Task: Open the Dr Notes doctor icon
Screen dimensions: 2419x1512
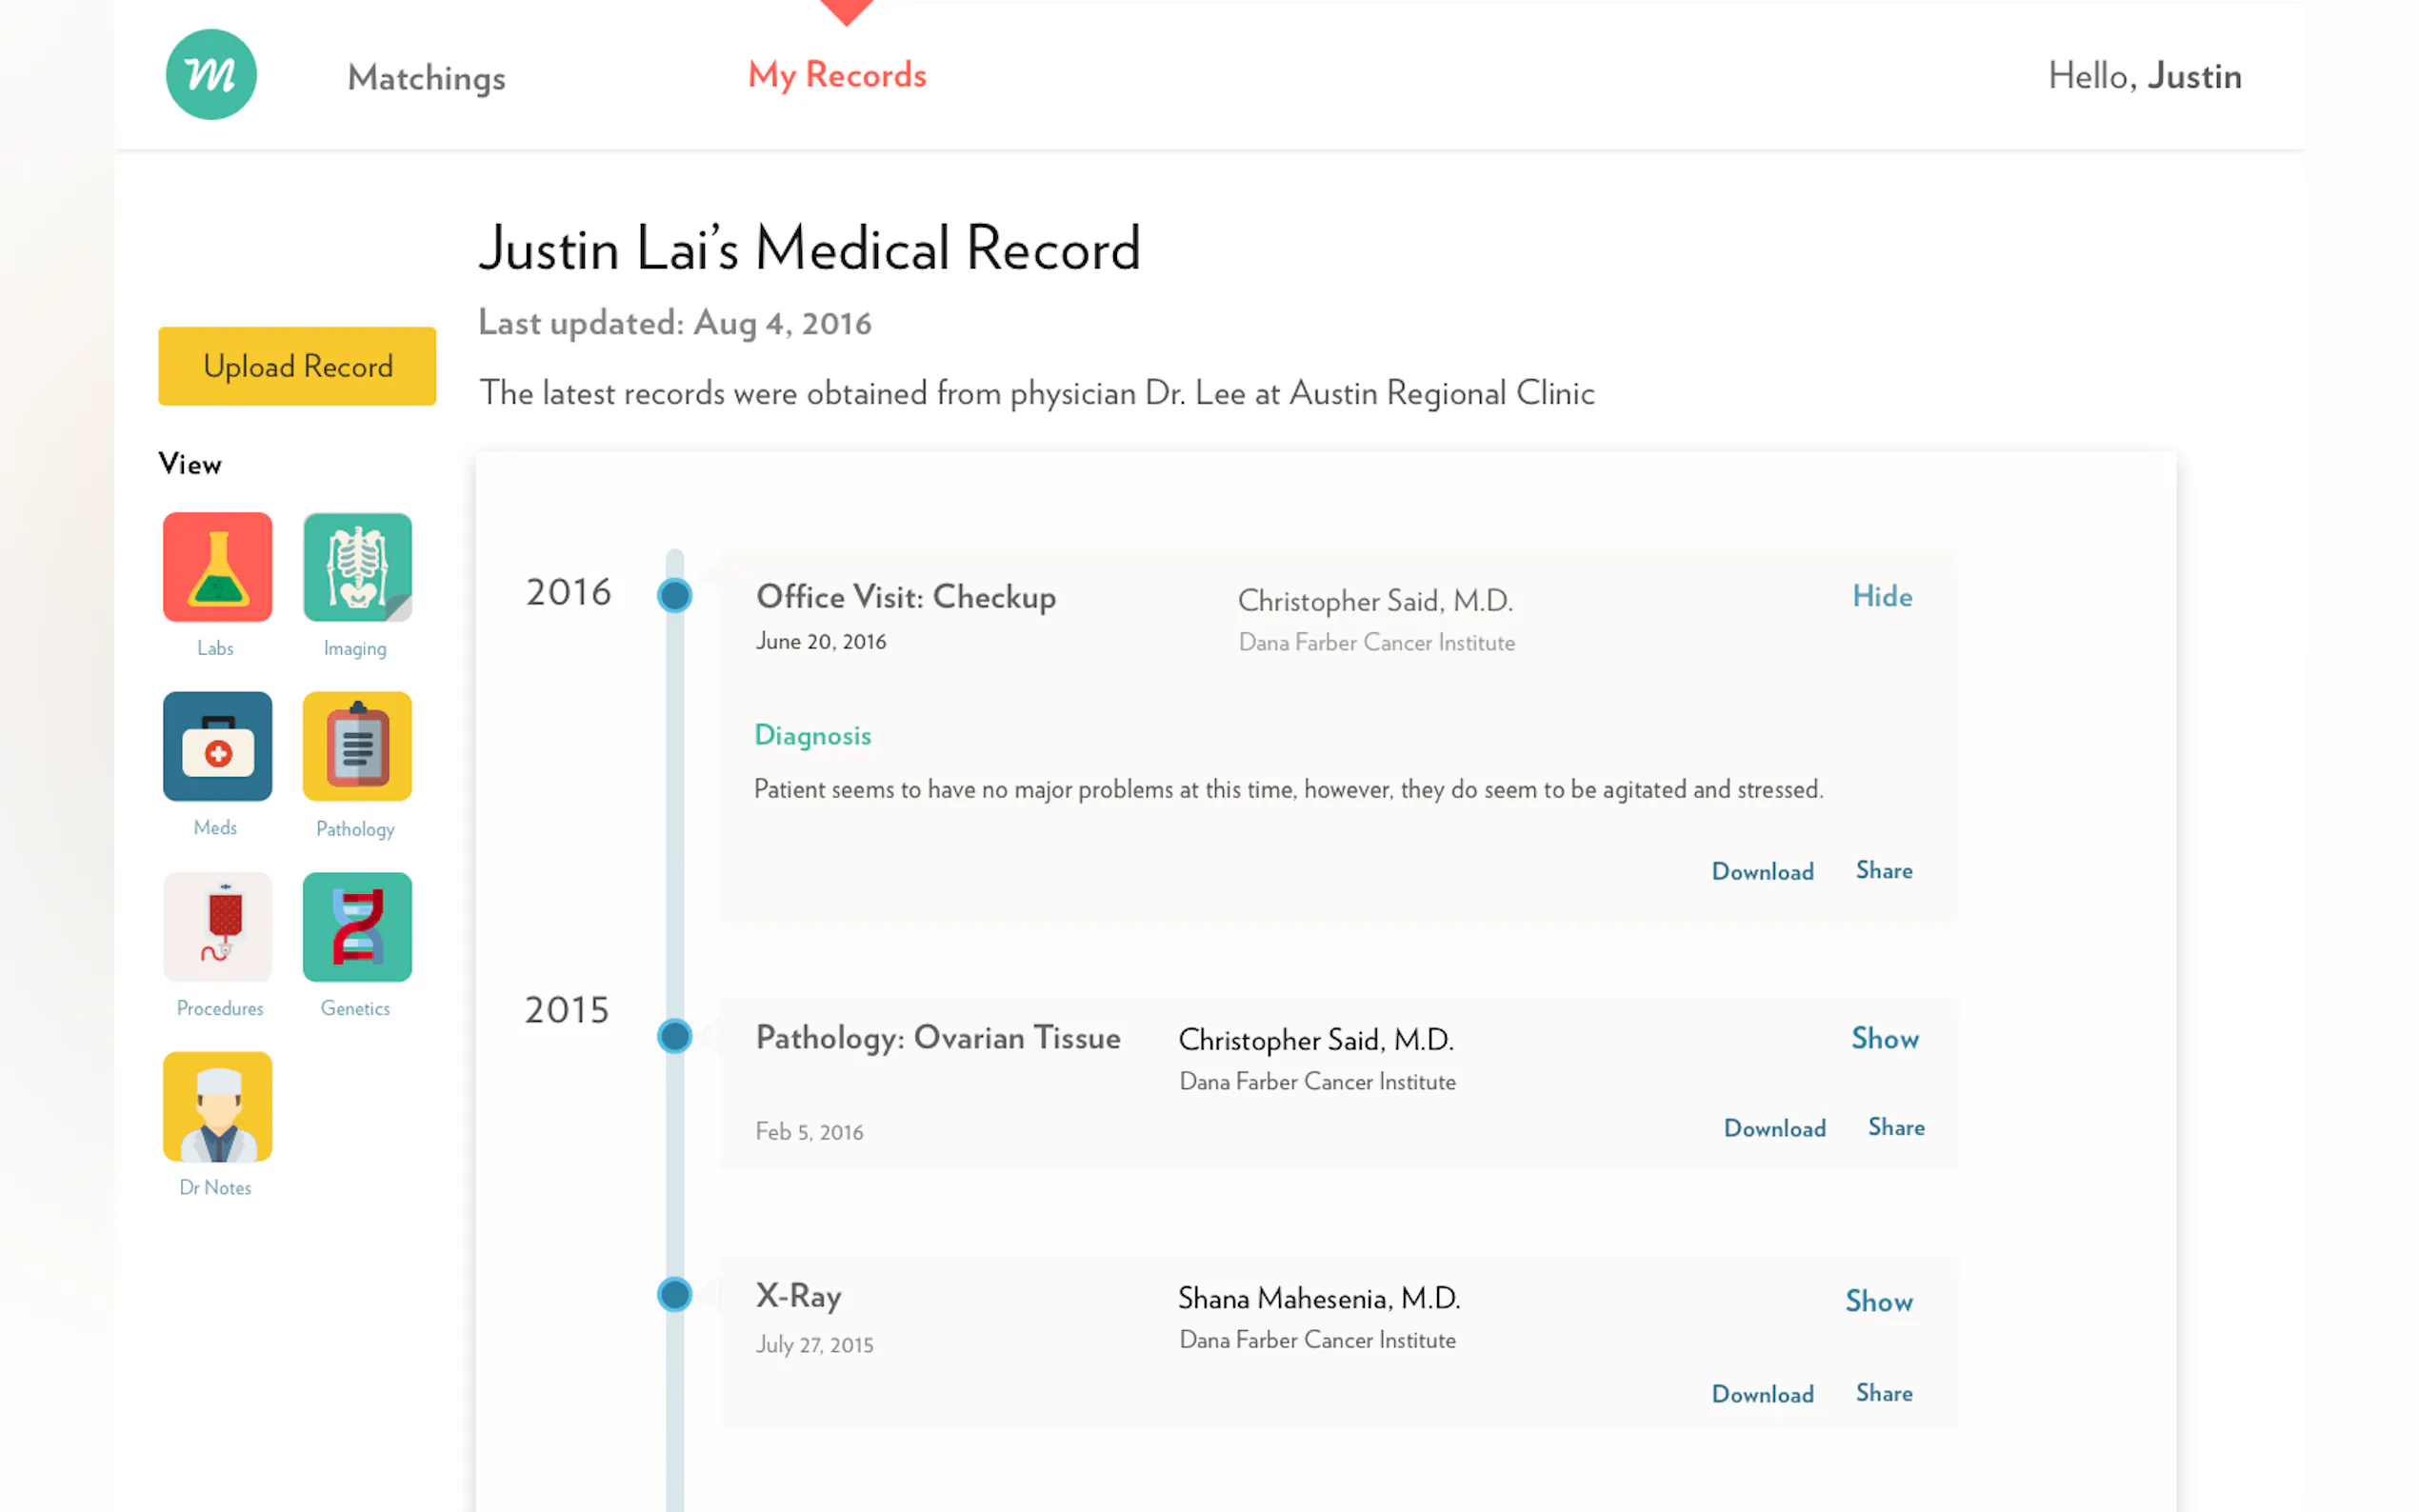Action: click(217, 1106)
